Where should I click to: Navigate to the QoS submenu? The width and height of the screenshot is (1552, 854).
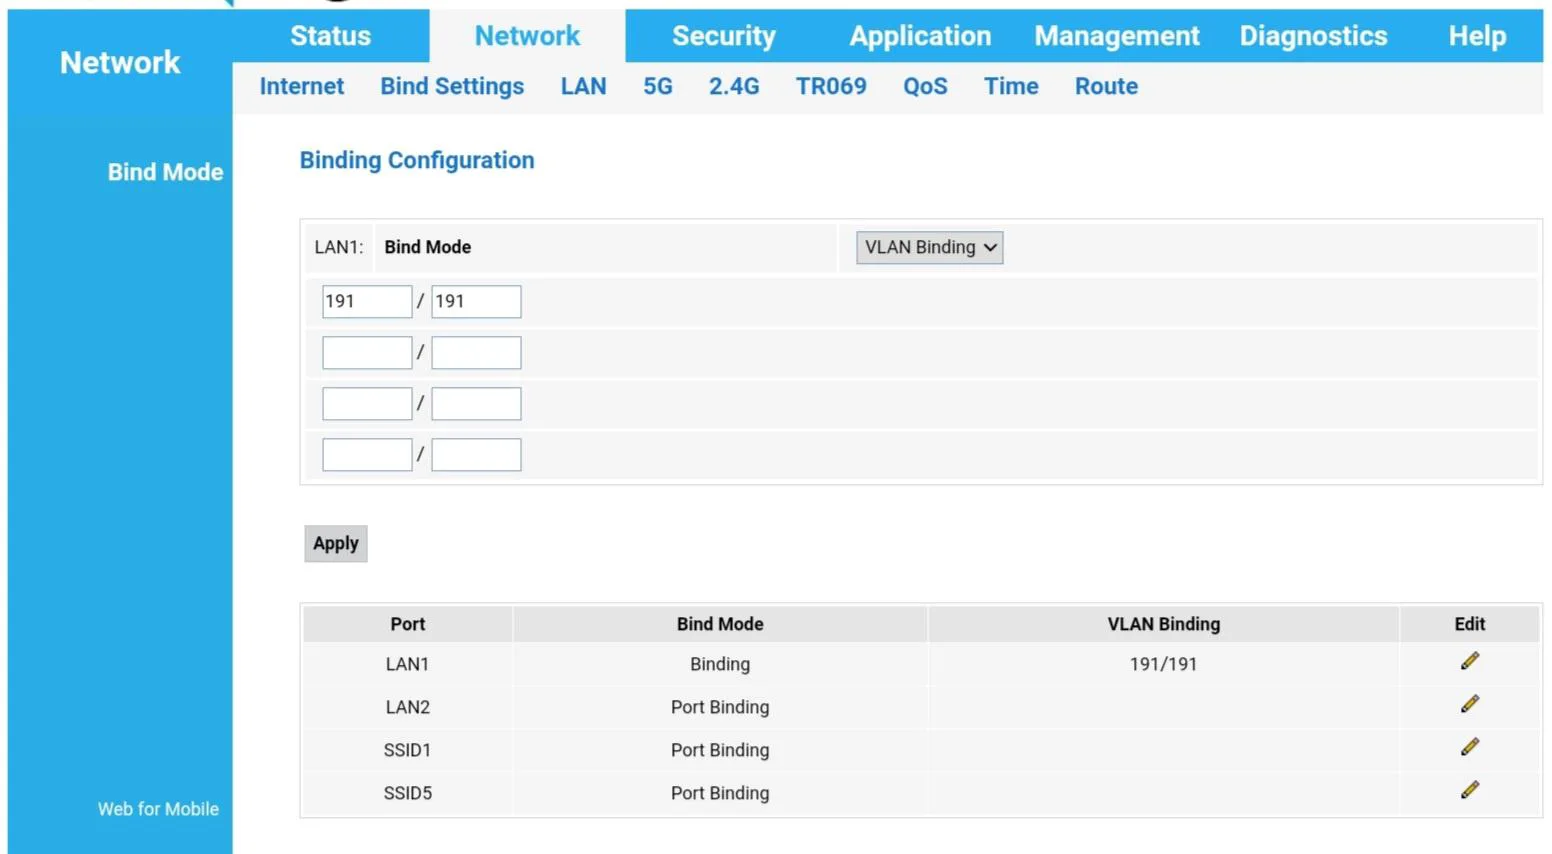(924, 87)
